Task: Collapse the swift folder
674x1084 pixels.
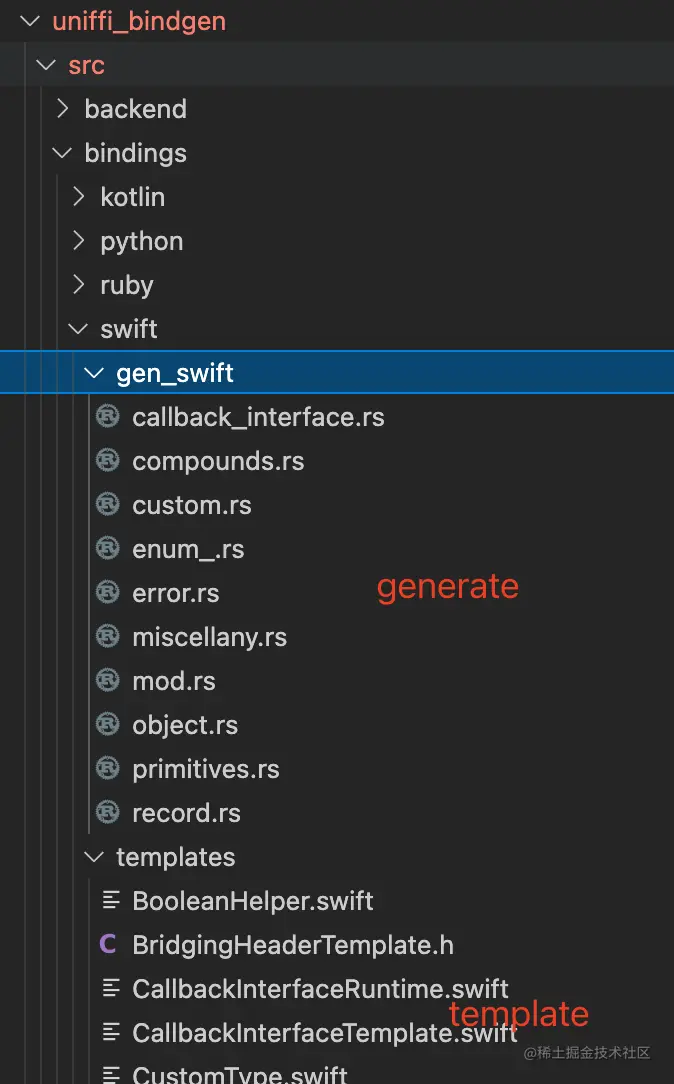Action: point(79,329)
